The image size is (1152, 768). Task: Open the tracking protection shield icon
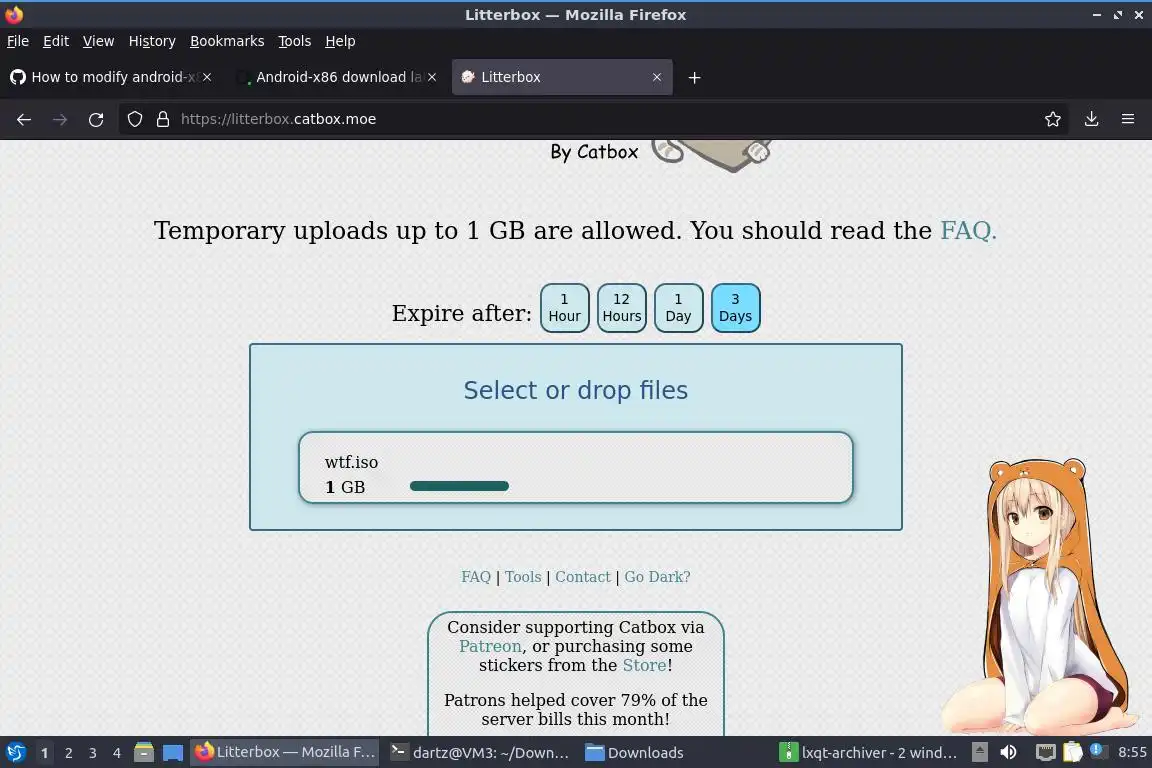[134, 119]
